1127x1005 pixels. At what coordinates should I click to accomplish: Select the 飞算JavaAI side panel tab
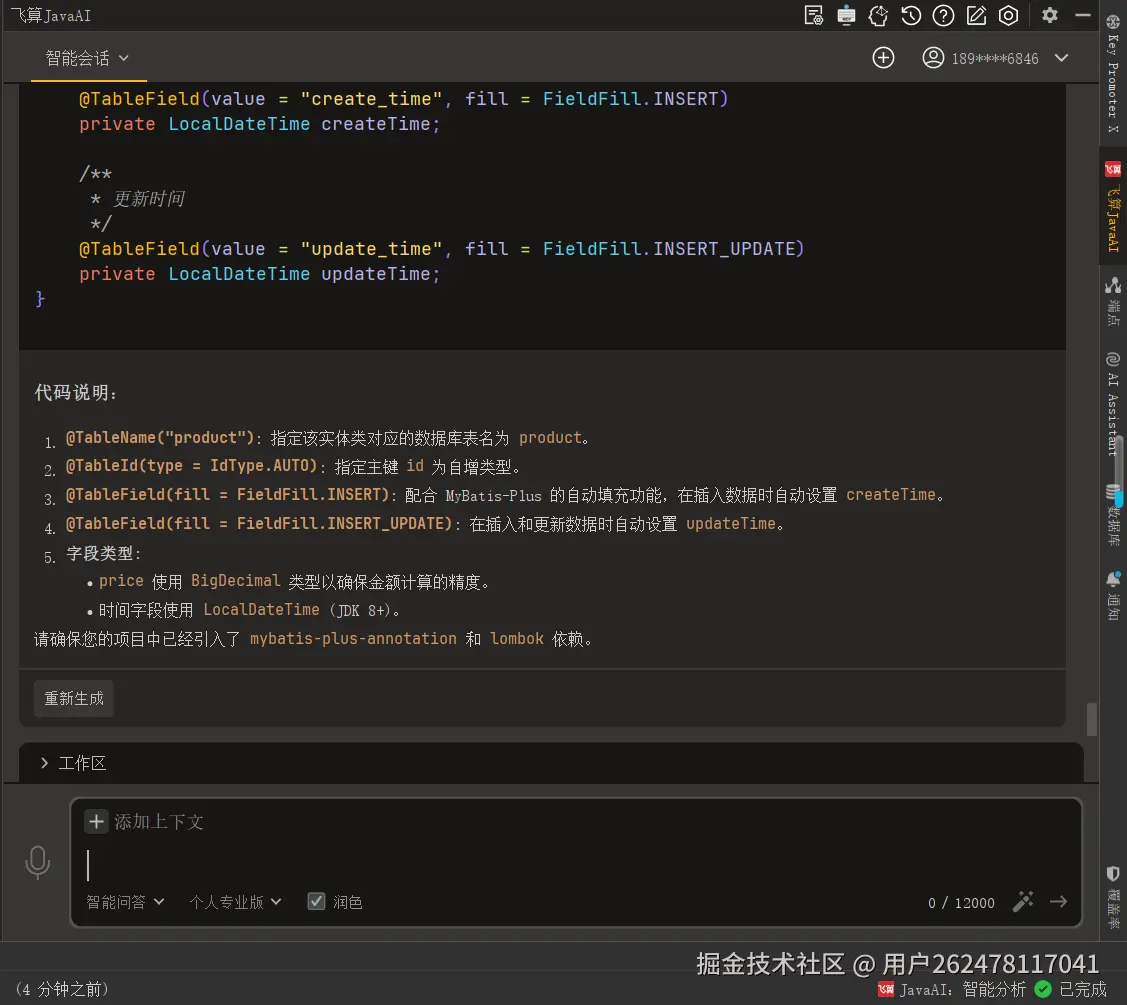point(1113,206)
